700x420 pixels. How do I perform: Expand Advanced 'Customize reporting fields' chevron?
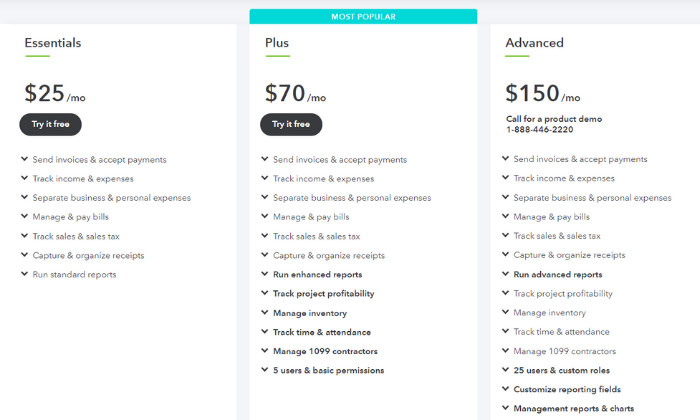coord(505,389)
